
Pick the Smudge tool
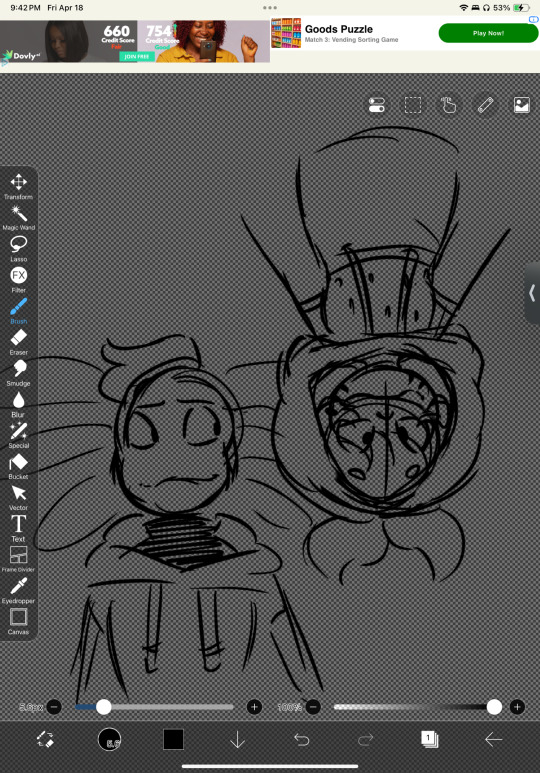pyautogui.click(x=18, y=373)
